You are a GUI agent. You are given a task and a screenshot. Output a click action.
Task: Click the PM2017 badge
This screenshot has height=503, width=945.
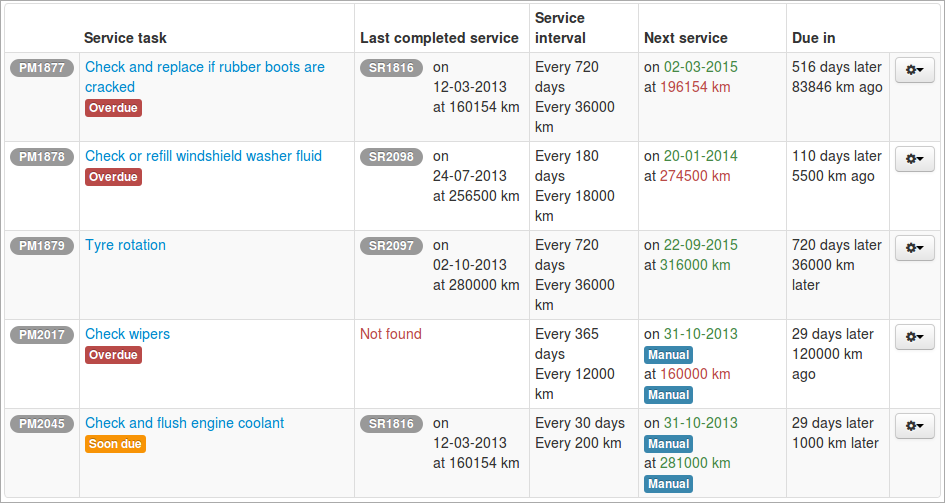click(42, 334)
